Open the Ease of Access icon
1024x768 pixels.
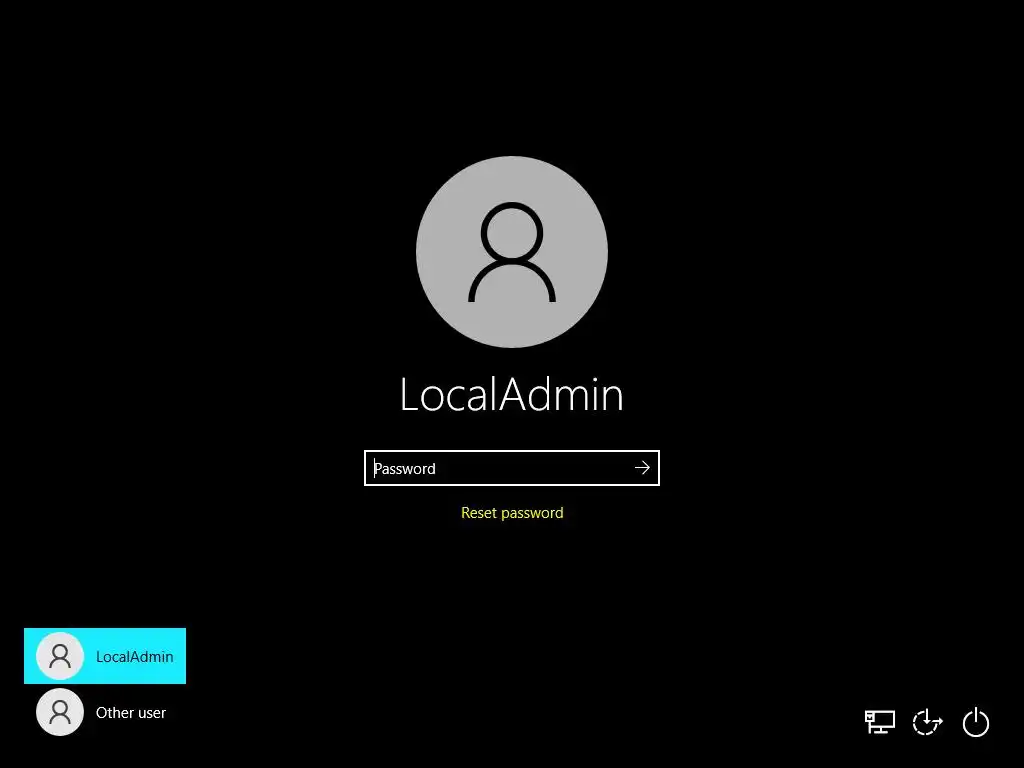pos(927,722)
